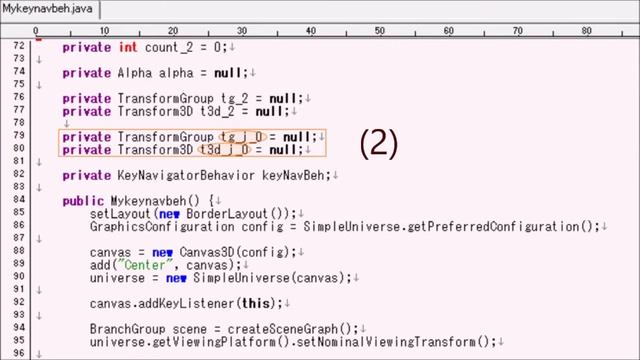The image size is (640, 360).
Task: Click line number 90 in gutter
Action: (x=19, y=276)
